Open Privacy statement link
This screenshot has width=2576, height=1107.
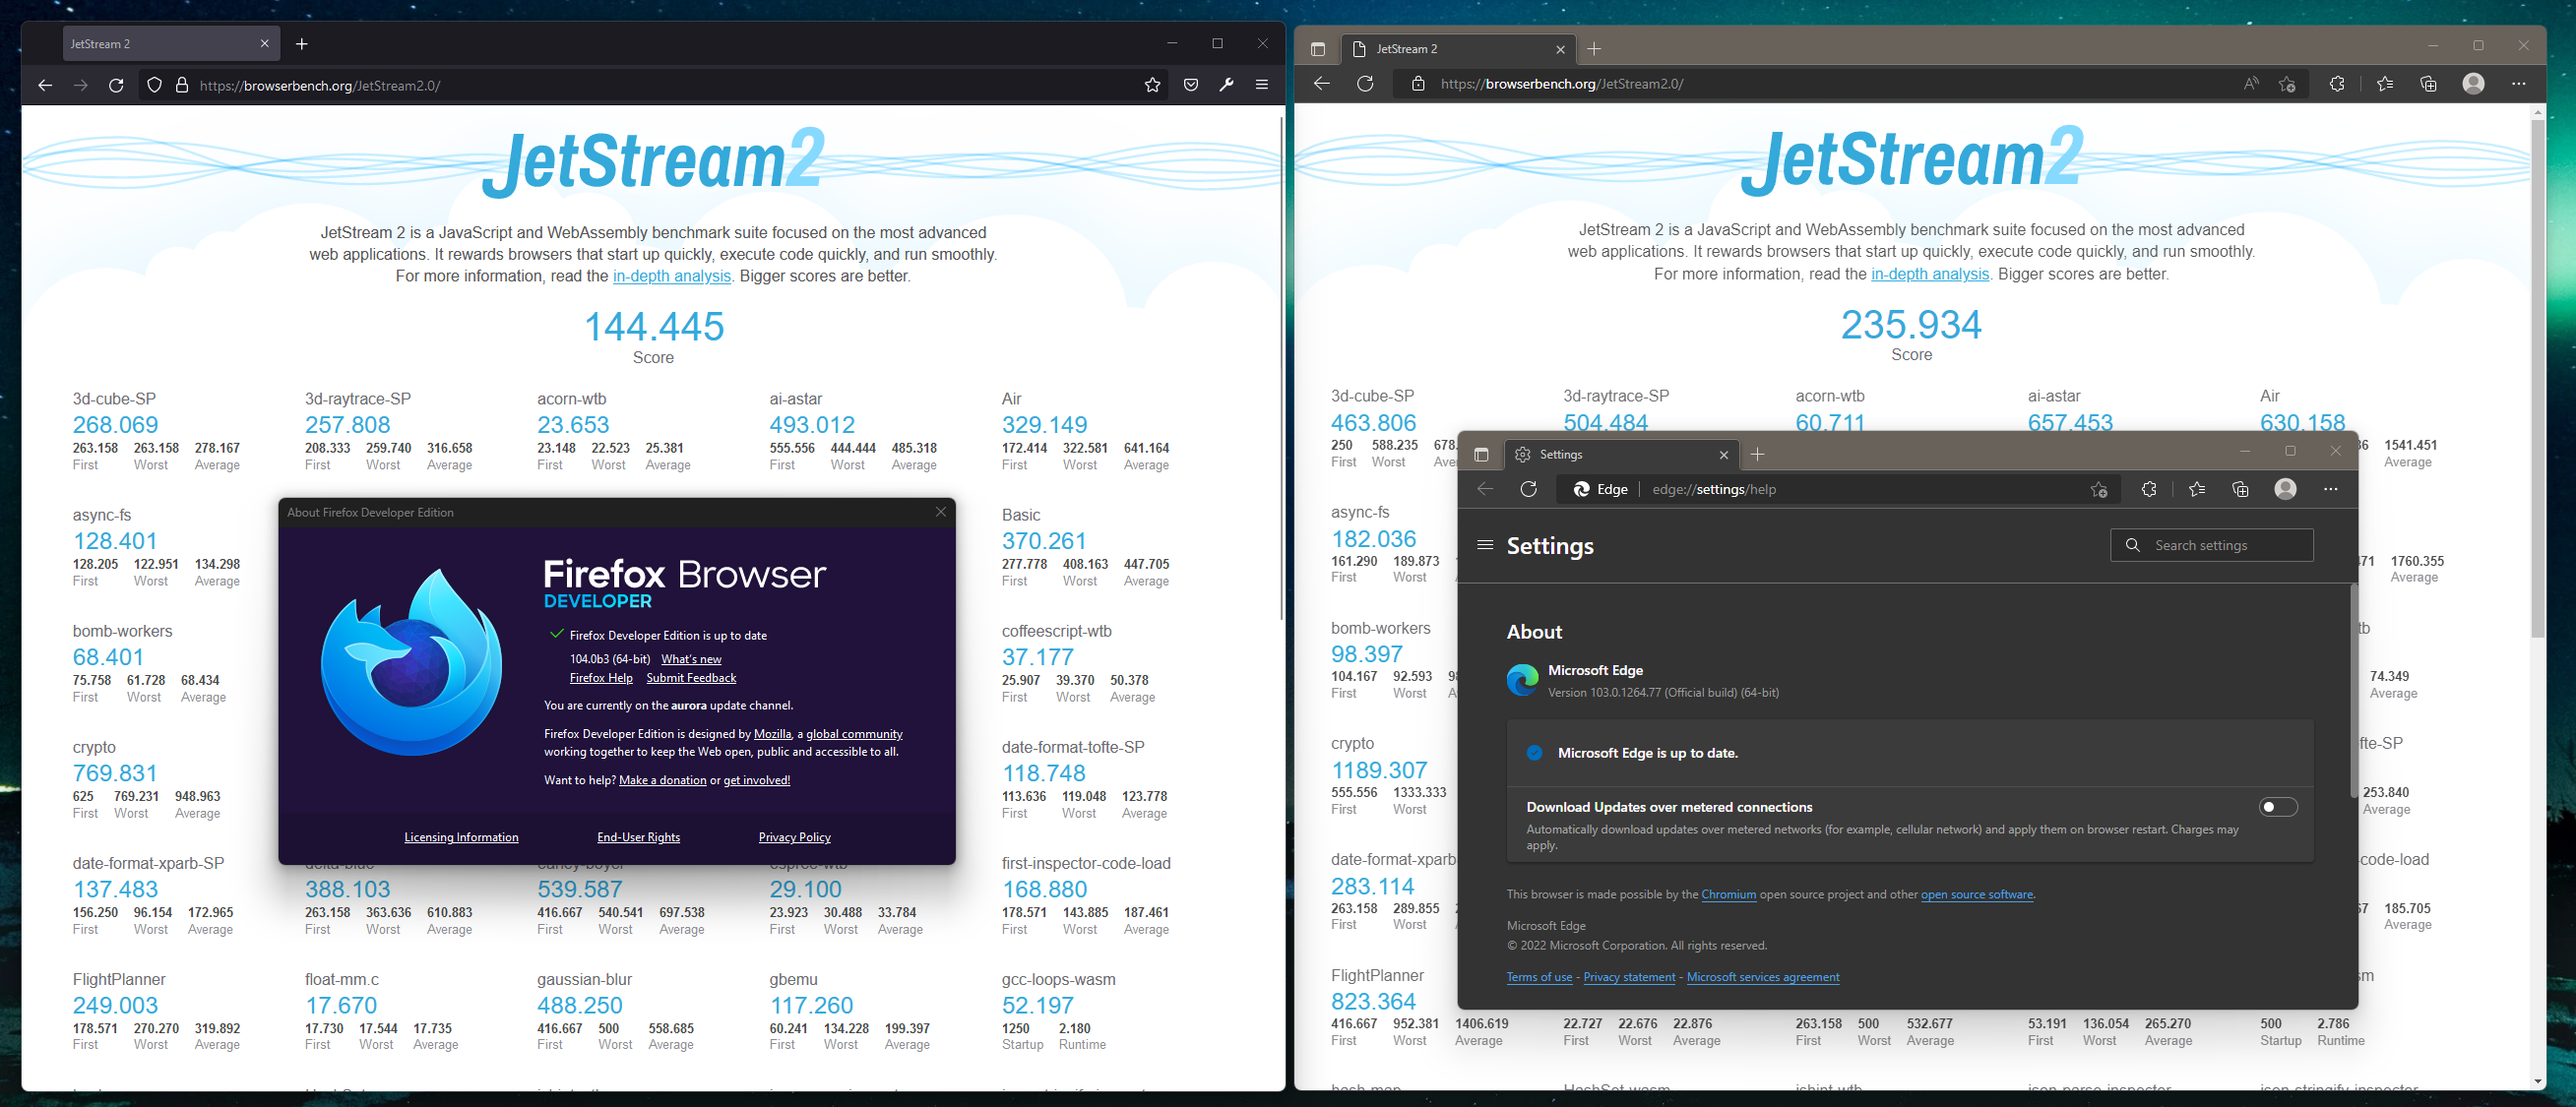[x=1629, y=977]
